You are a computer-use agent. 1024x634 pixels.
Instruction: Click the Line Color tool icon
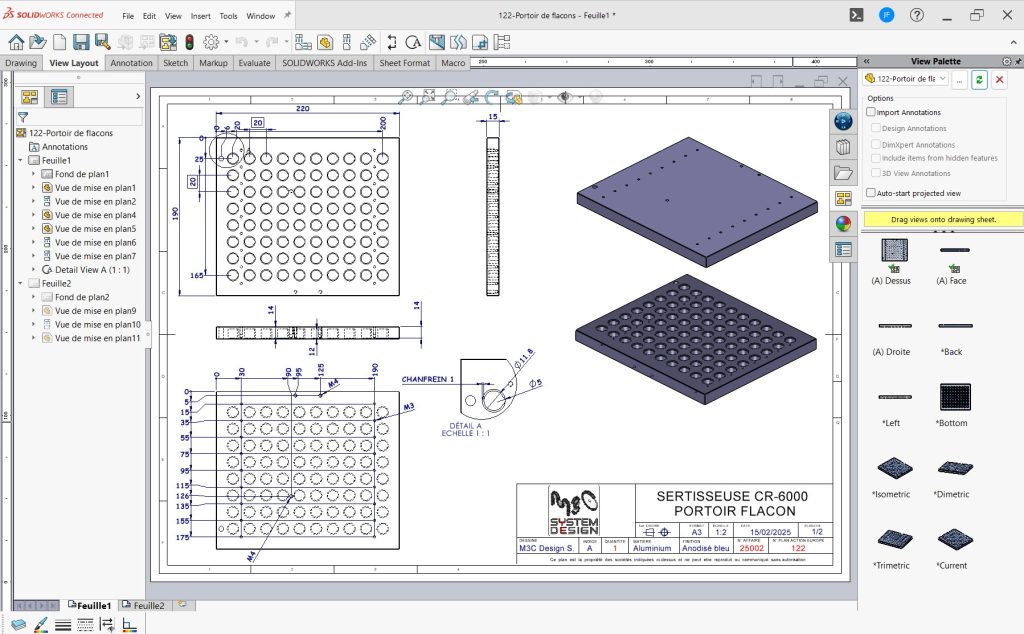40,625
